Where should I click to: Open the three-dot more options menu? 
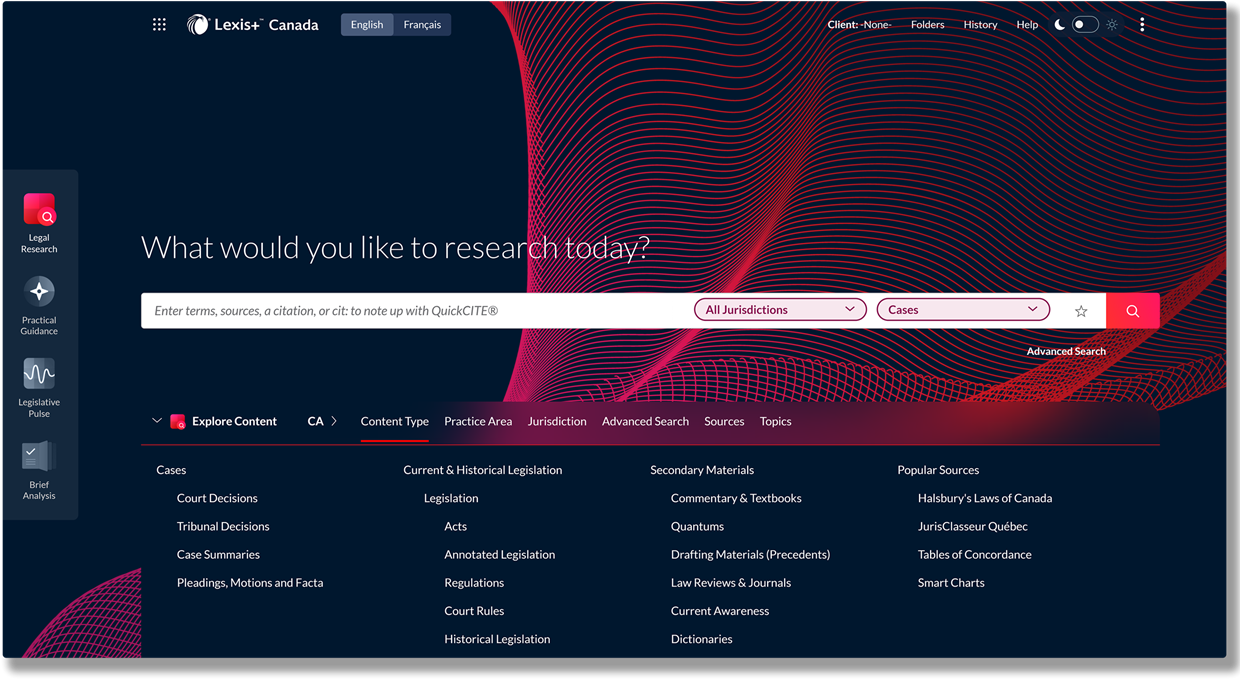tap(1142, 24)
